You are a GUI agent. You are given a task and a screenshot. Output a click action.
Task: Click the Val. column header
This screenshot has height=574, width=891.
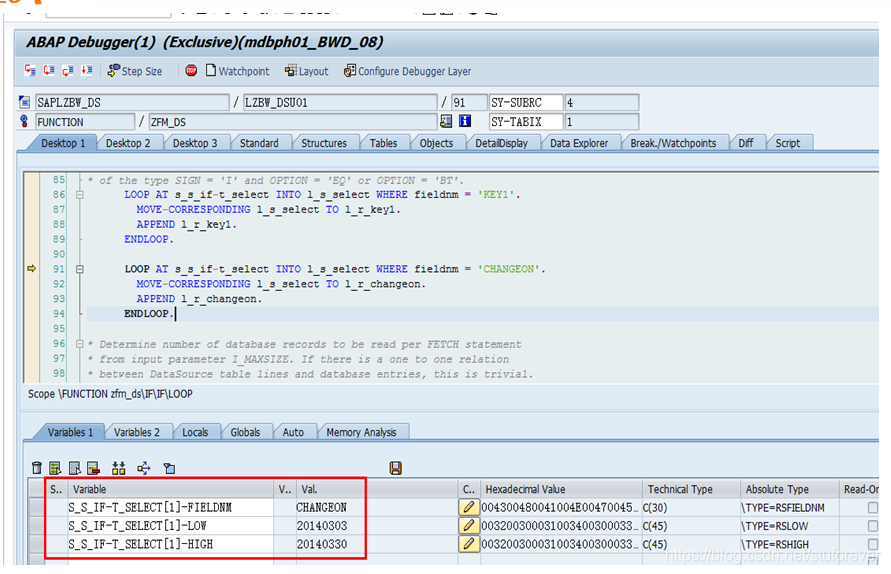click(376, 489)
